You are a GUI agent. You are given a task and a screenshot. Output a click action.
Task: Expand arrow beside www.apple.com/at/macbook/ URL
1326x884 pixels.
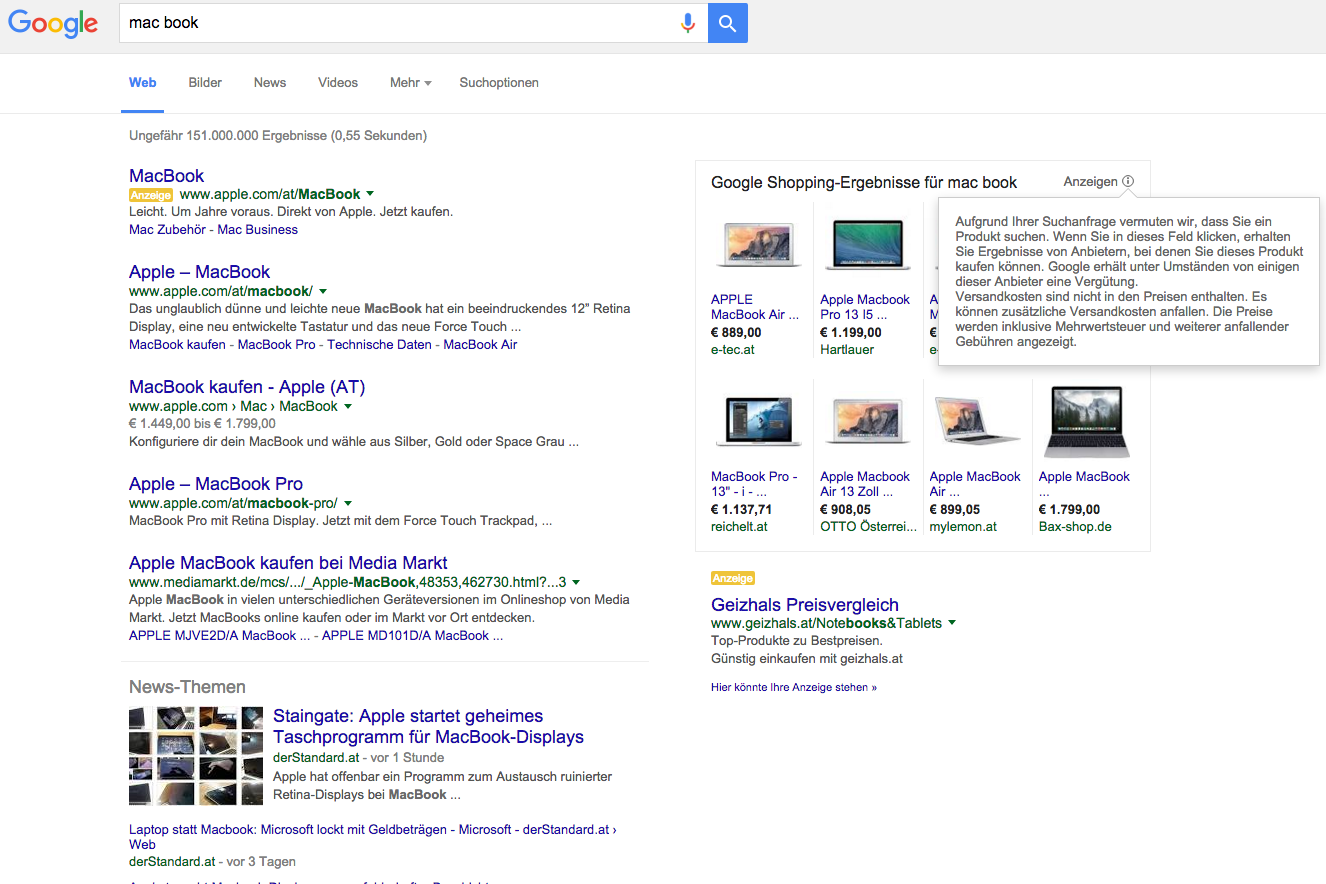(x=321, y=291)
